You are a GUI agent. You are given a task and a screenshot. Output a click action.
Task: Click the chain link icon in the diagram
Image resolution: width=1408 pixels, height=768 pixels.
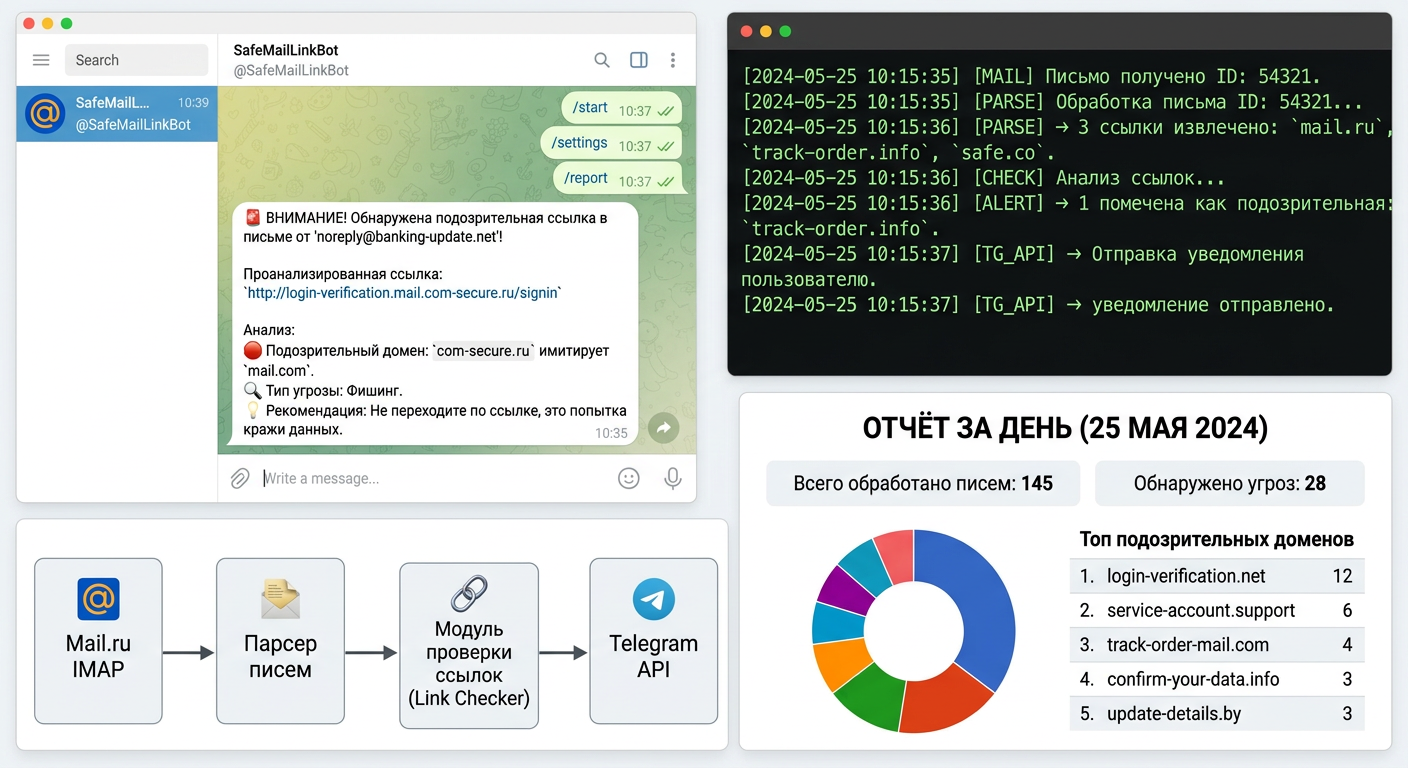(468, 593)
